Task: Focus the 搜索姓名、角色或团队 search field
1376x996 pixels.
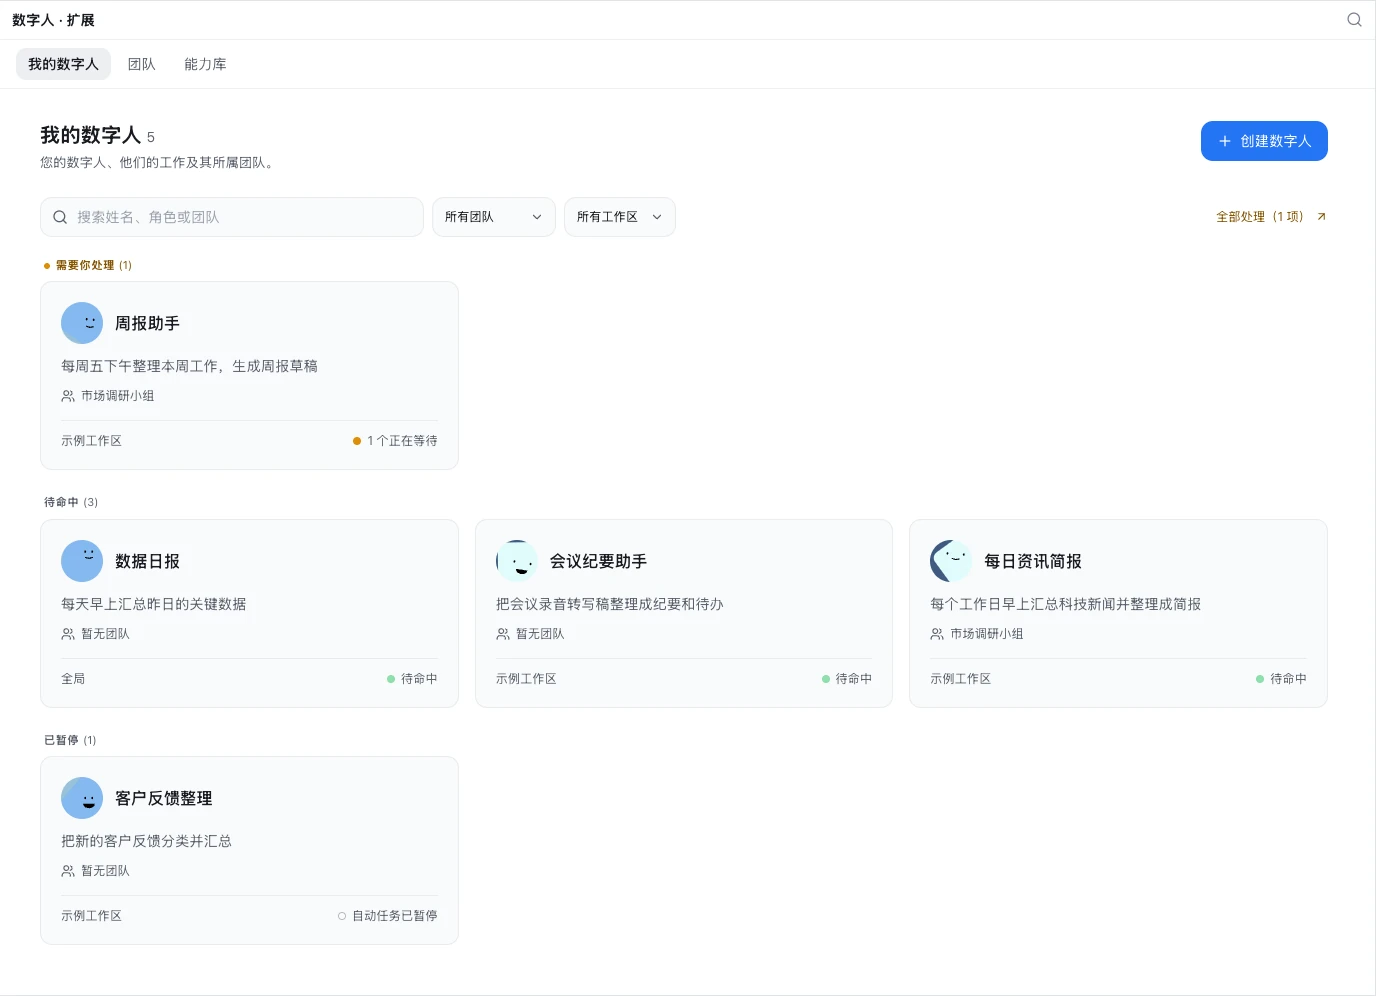Action: click(232, 217)
